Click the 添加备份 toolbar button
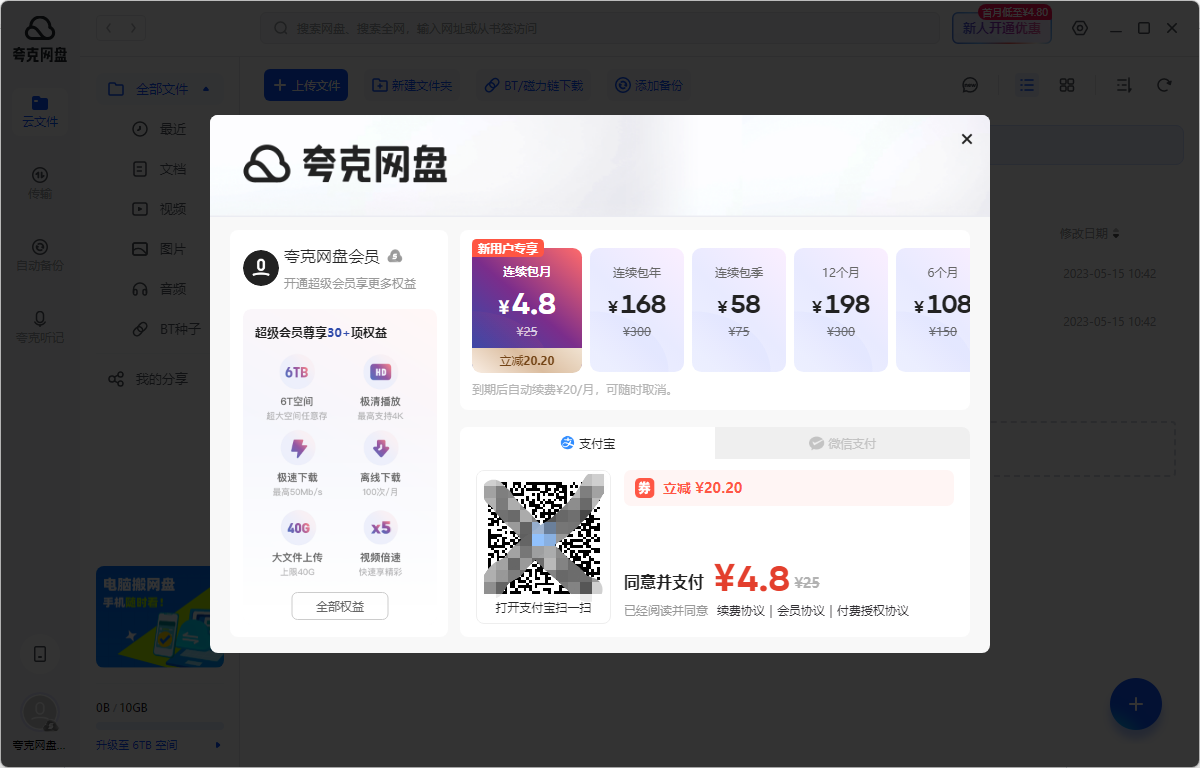 pyautogui.click(x=649, y=85)
